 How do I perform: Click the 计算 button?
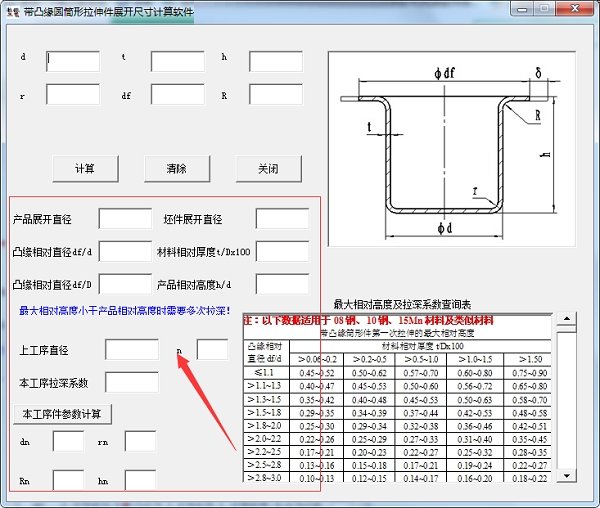85,168
